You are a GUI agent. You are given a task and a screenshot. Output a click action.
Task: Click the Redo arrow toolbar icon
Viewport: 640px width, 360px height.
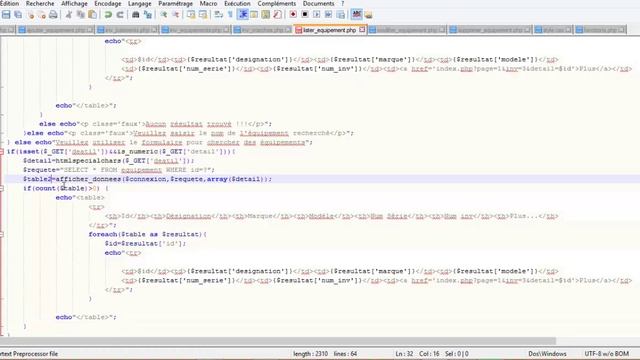point(120,15)
